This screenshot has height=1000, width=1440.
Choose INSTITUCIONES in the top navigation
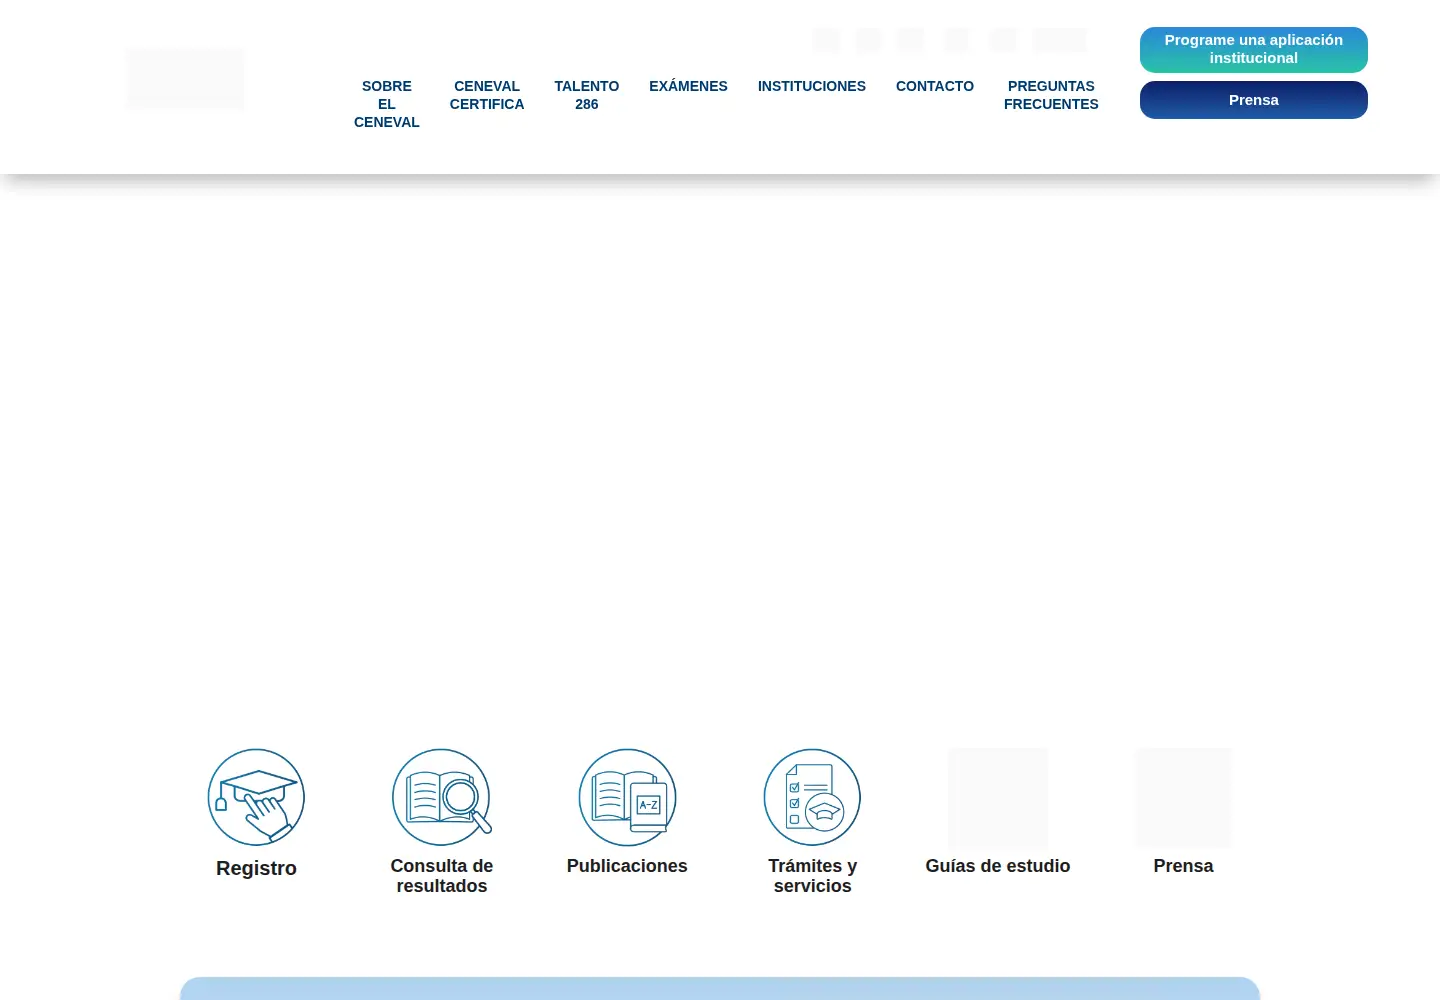pos(812,86)
